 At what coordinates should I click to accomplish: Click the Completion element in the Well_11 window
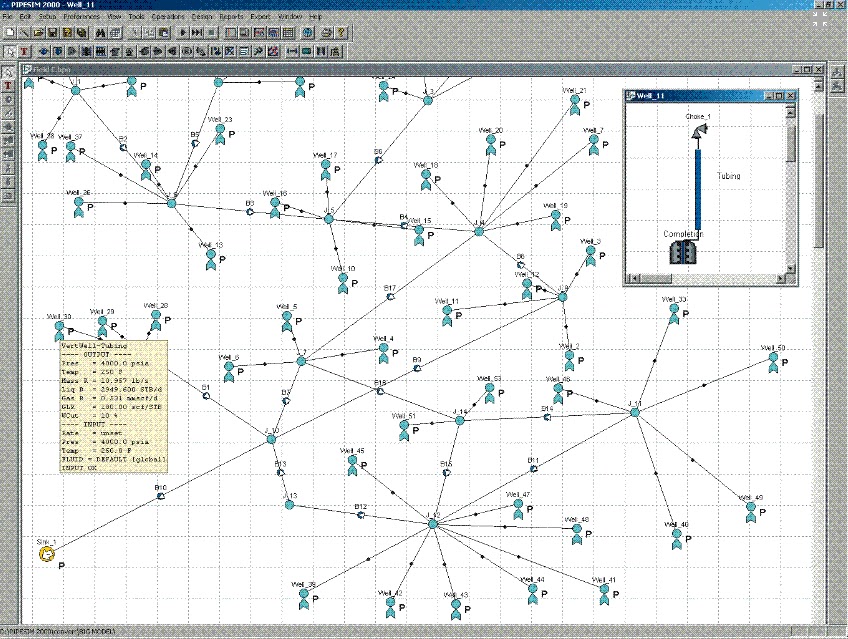(x=683, y=253)
